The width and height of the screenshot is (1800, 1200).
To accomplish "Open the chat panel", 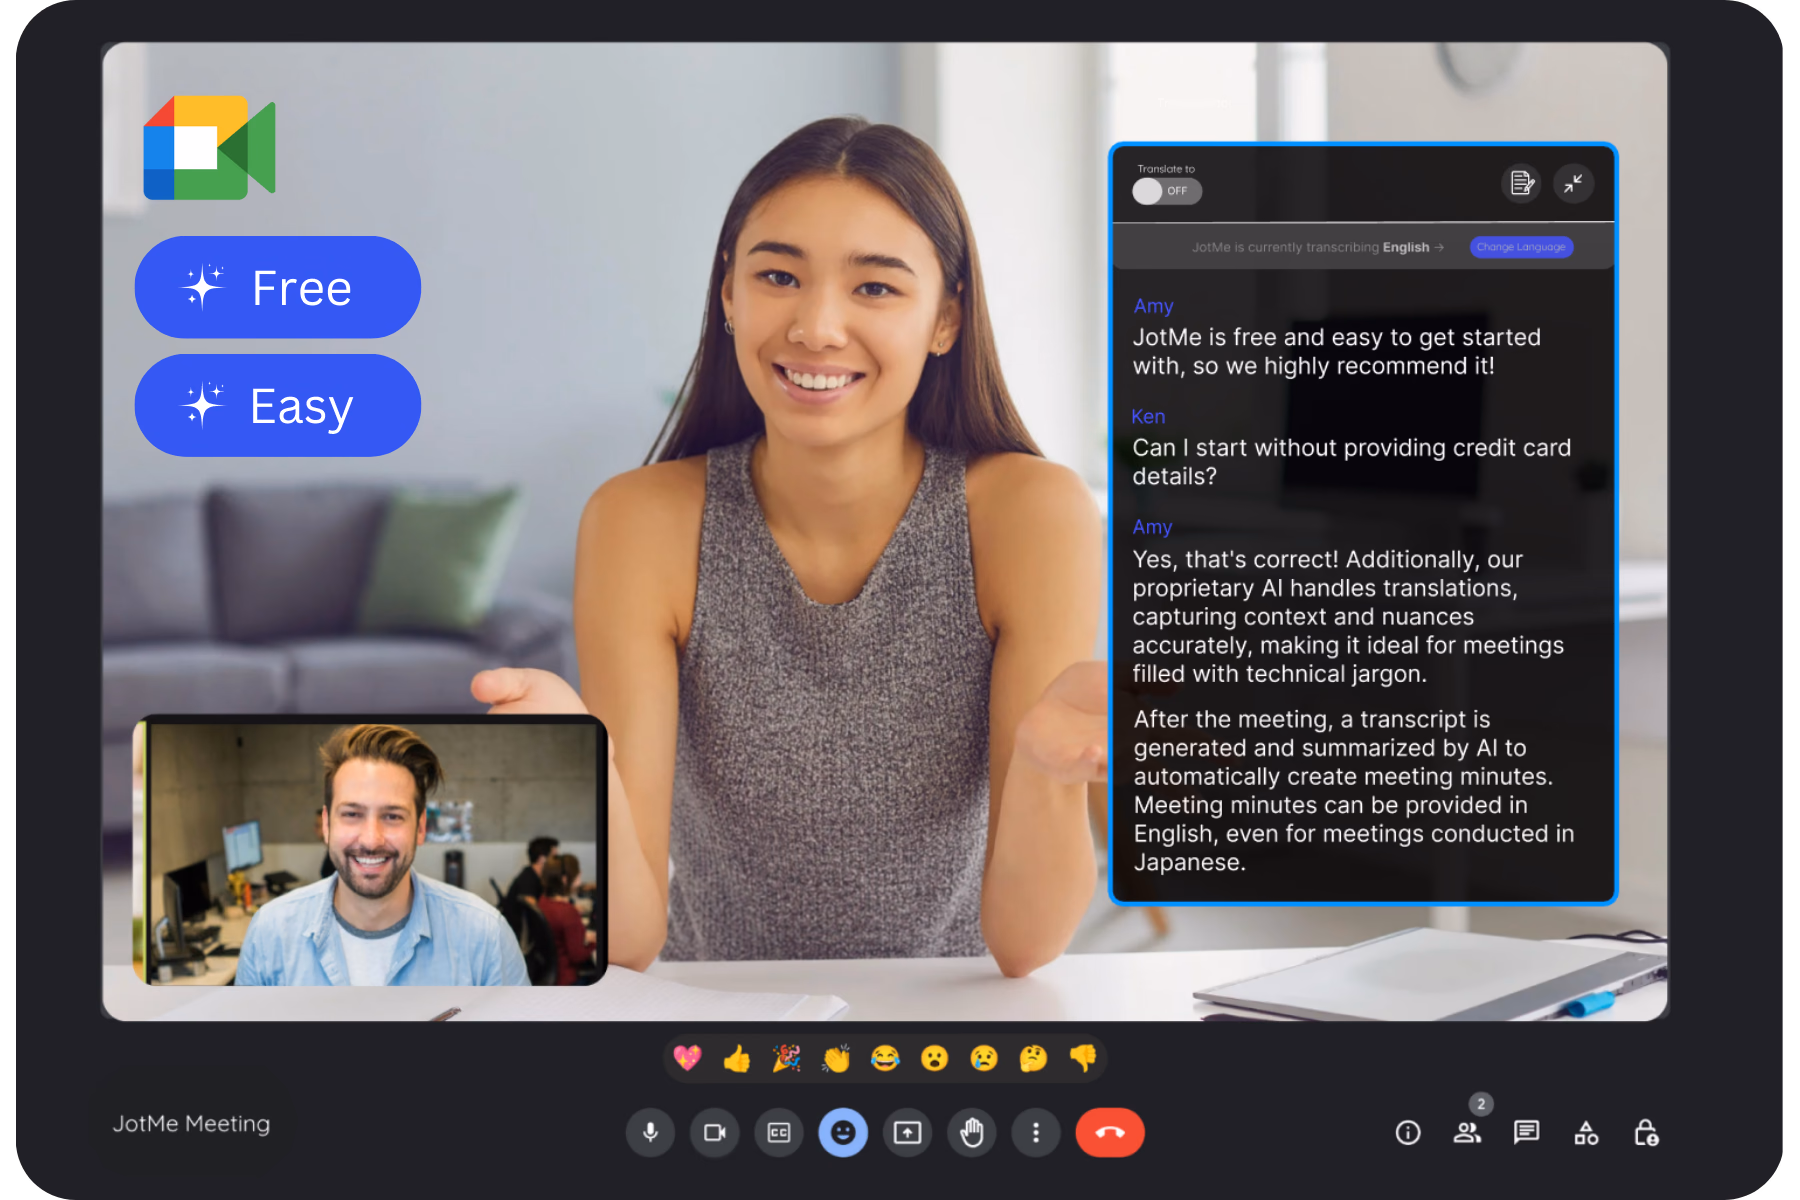I will 1526,1133.
